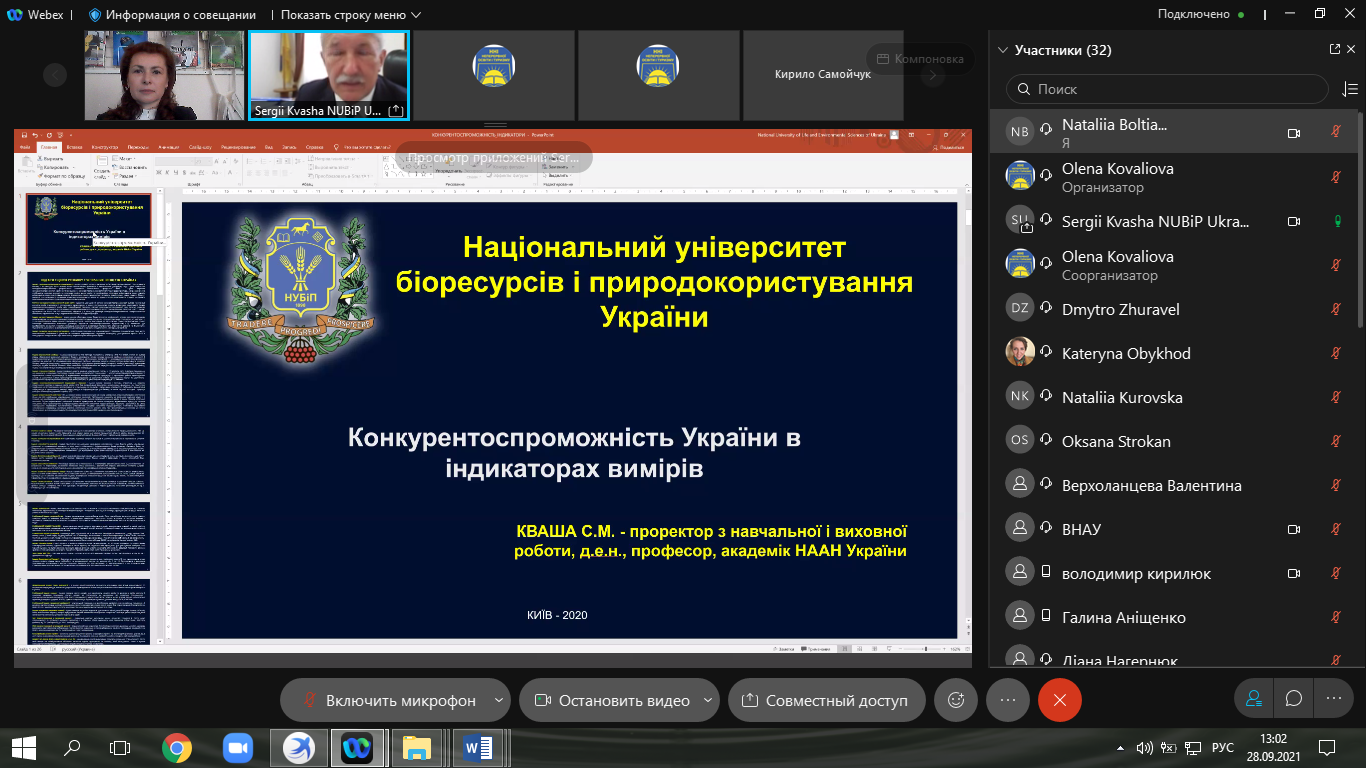The width and height of the screenshot is (1366, 768).
Task: Expand video options arrow beside Остановить видео
Action: tap(708, 700)
